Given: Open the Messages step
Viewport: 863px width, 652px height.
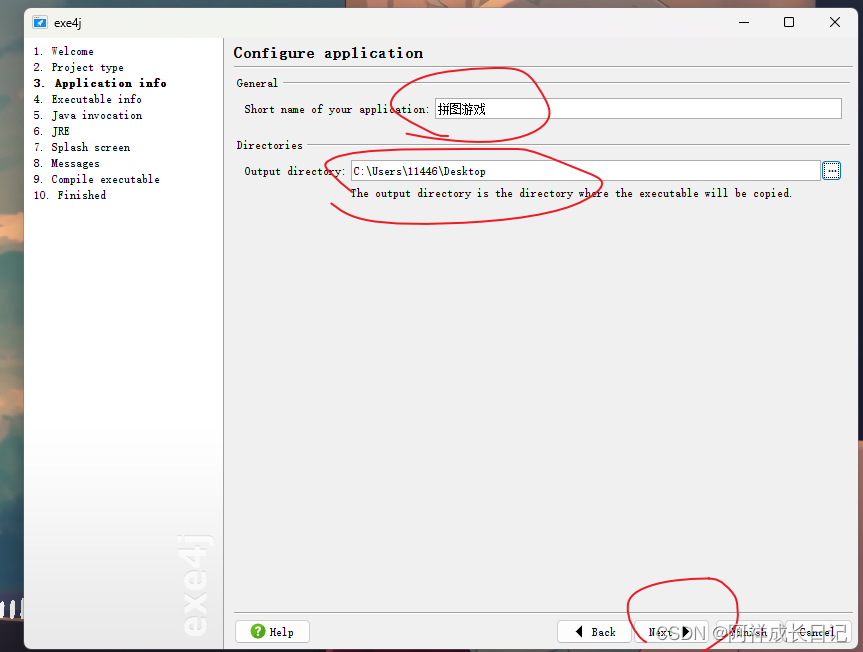Looking at the screenshot, I should [75, 163].
